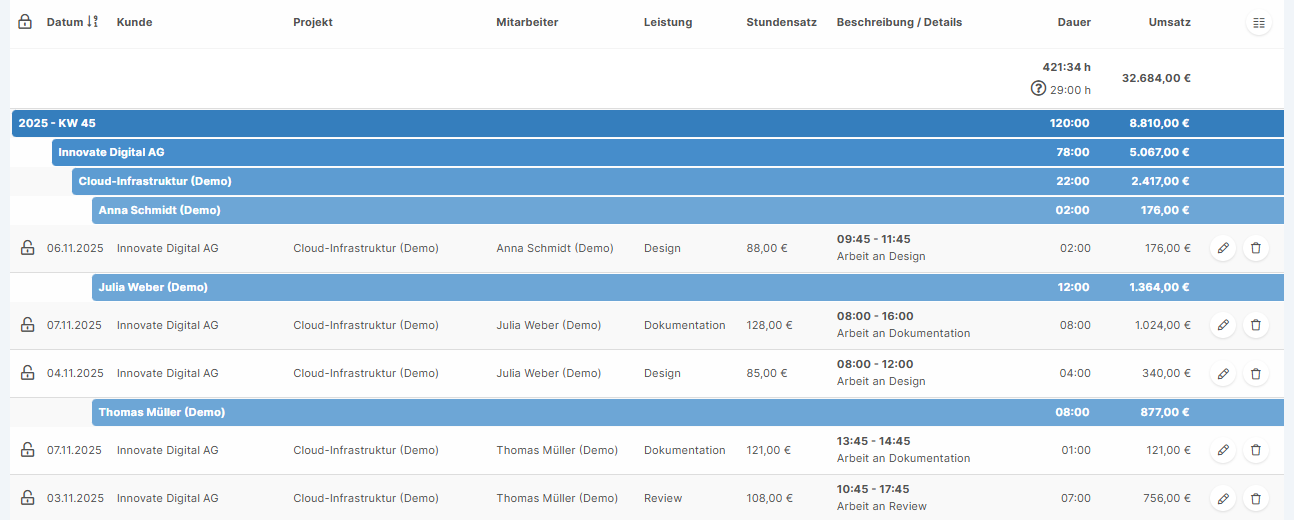Click the time range 13:45 - 14:45
The width and height of the screenshot is (1294, 520).
874,441
